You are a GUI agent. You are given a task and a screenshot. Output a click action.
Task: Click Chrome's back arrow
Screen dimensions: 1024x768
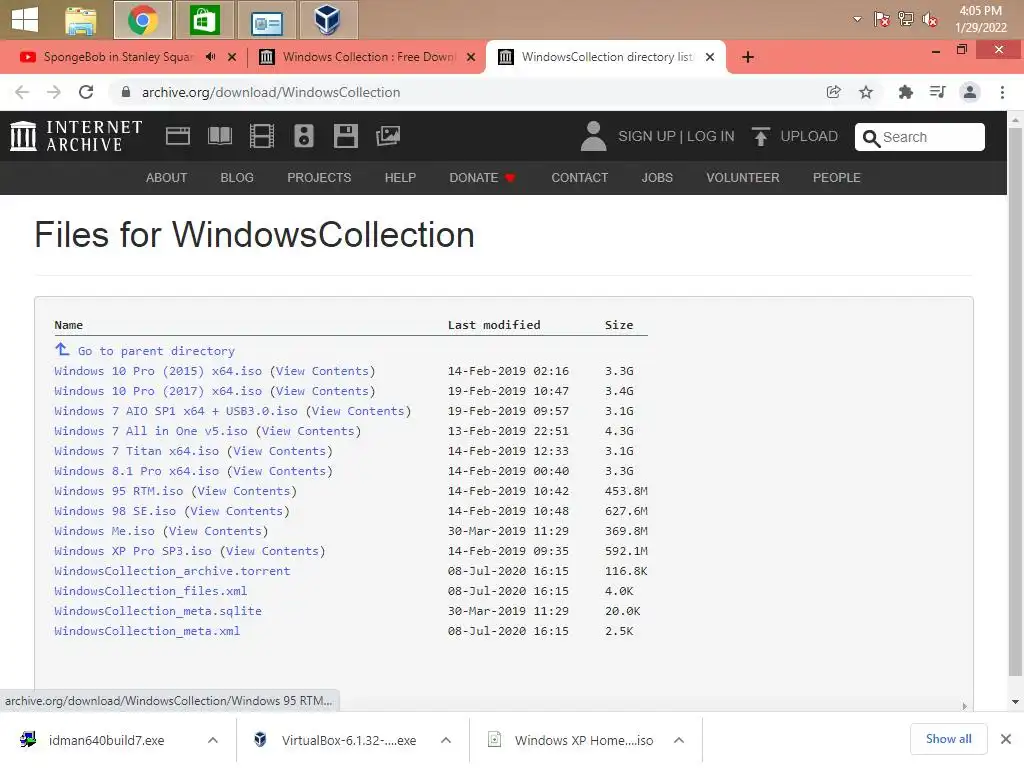(22, 92)
